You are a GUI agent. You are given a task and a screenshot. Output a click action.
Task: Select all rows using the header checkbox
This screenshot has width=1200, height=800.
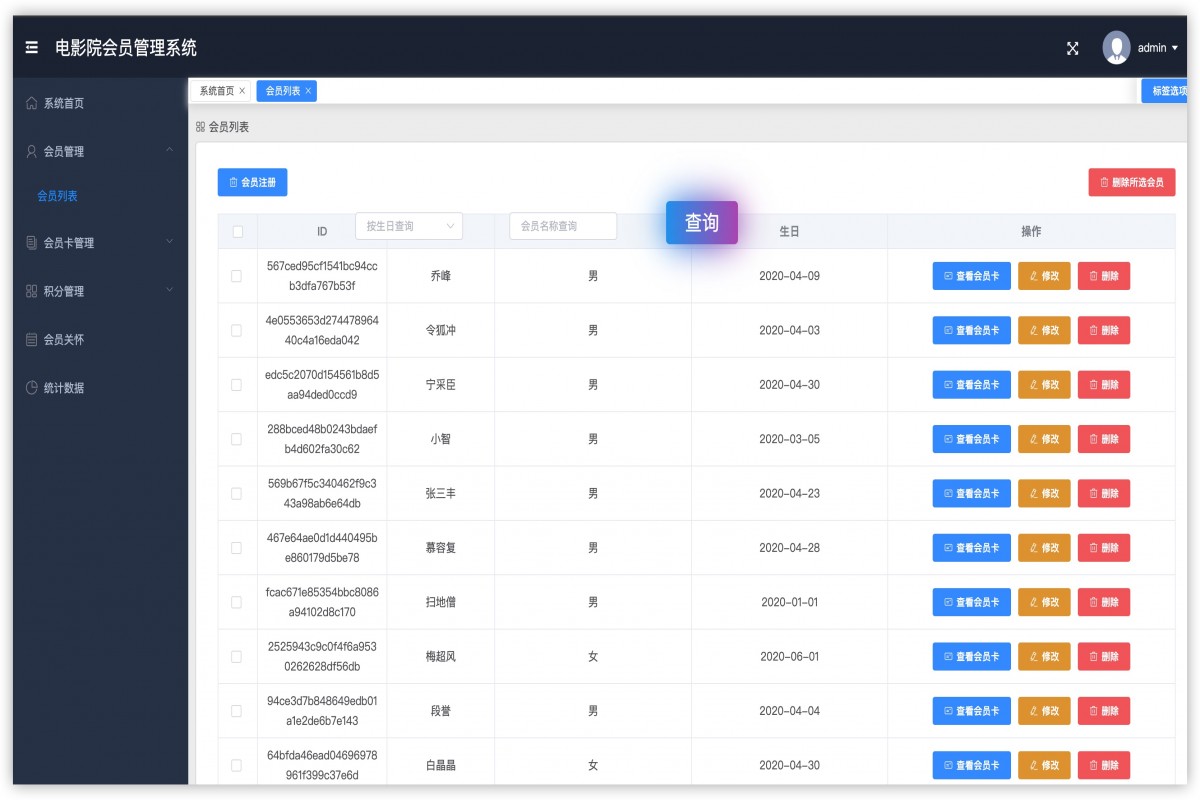click(x=237, y=232)
